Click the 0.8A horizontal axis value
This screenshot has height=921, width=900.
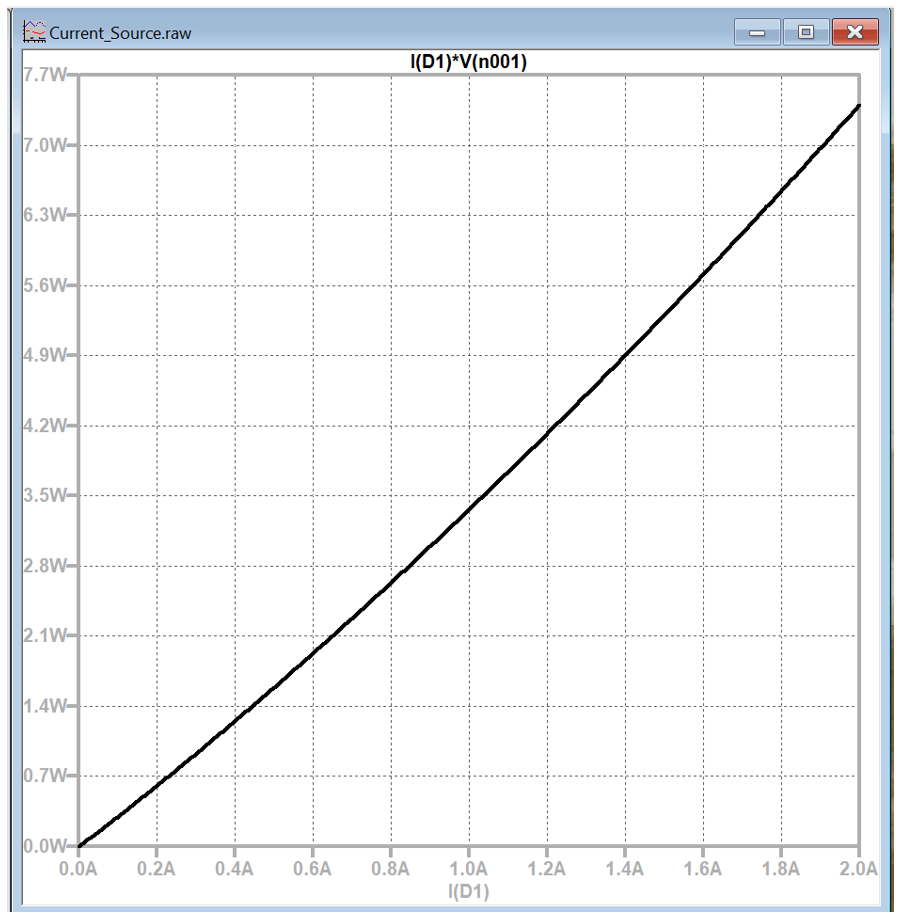click(391, 868)
